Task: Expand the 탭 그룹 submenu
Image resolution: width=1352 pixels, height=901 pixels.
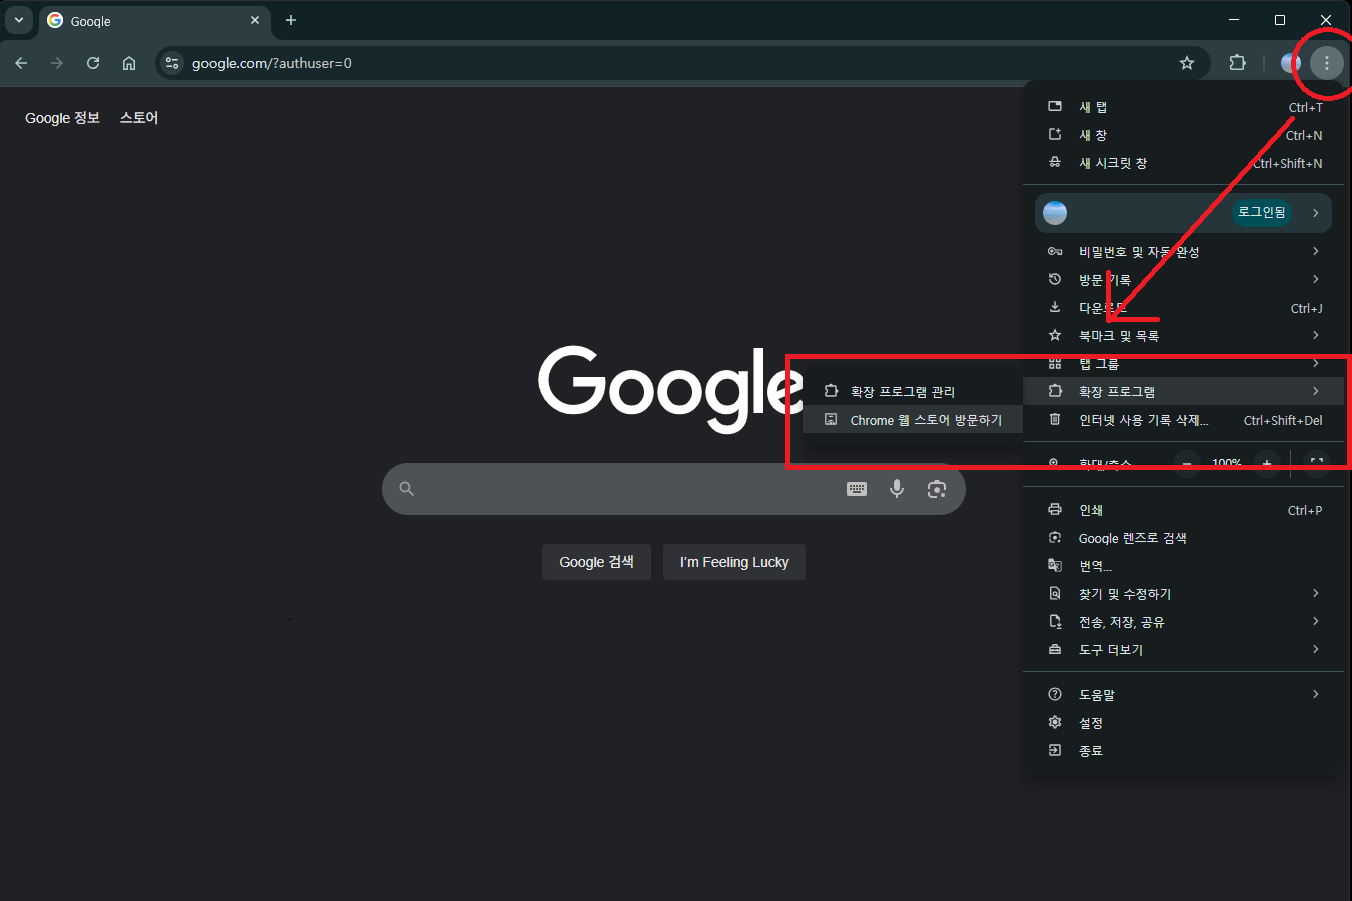Action: click(1185, 364)
